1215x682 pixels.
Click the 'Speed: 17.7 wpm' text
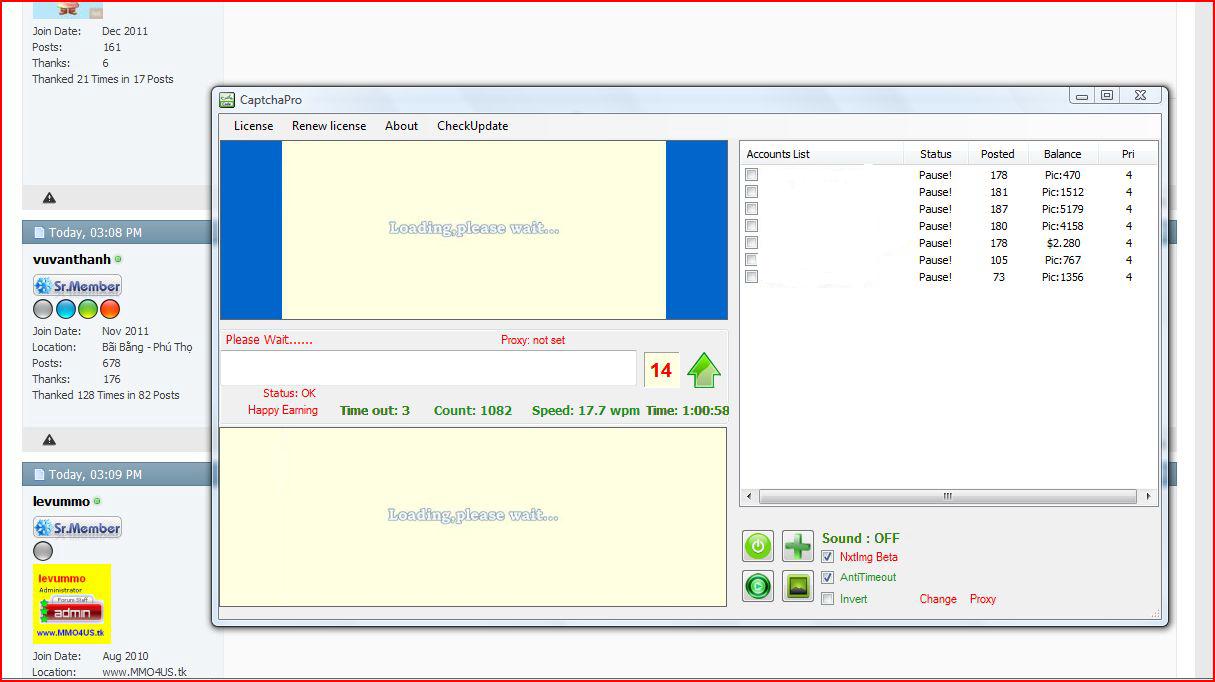(x=585, y=411)
